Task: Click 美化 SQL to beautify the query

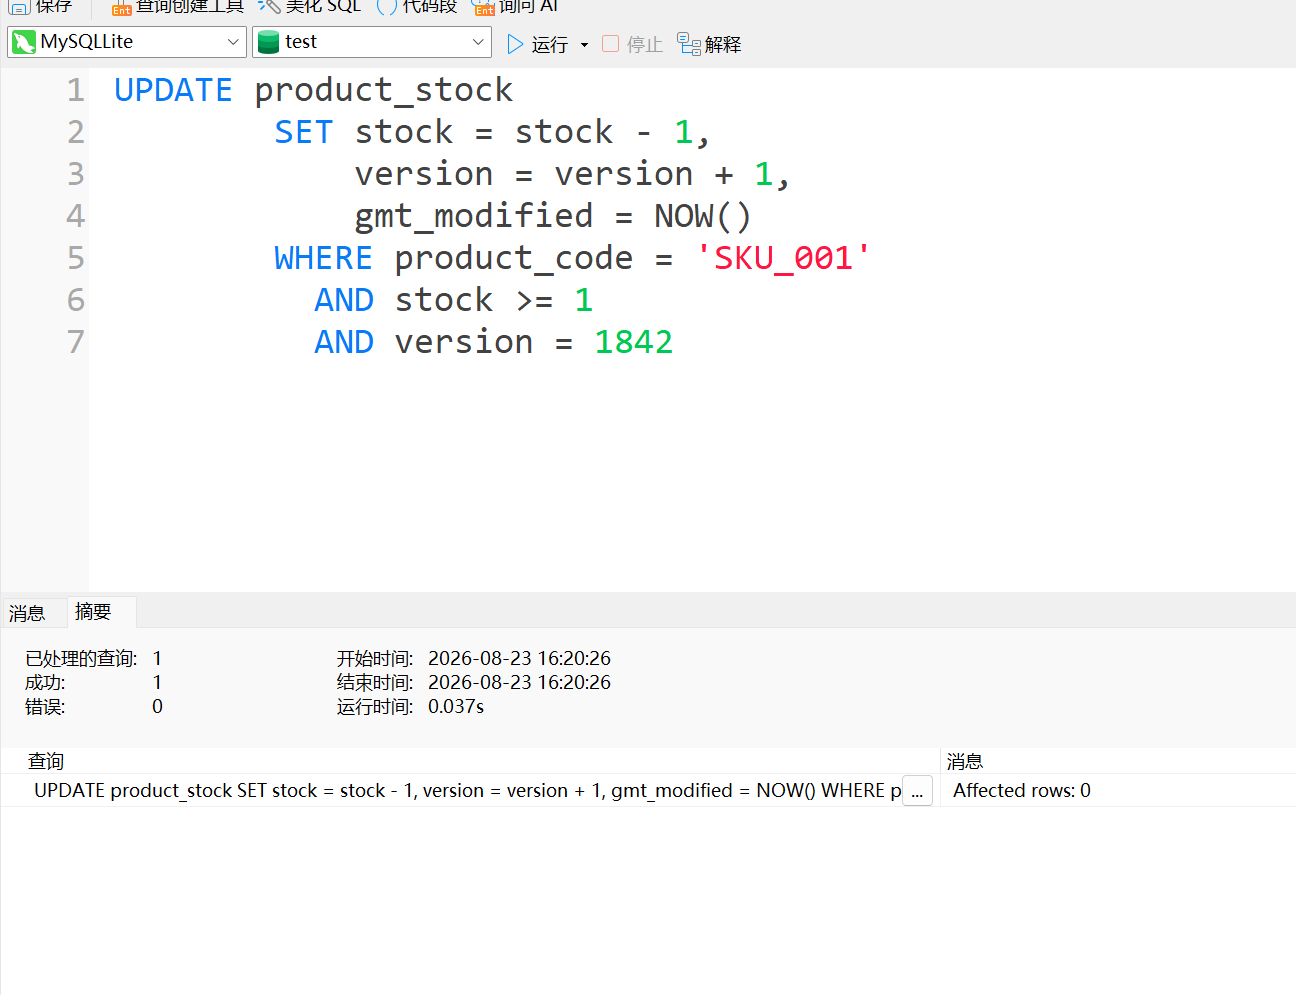Action: tap(309, 6)
